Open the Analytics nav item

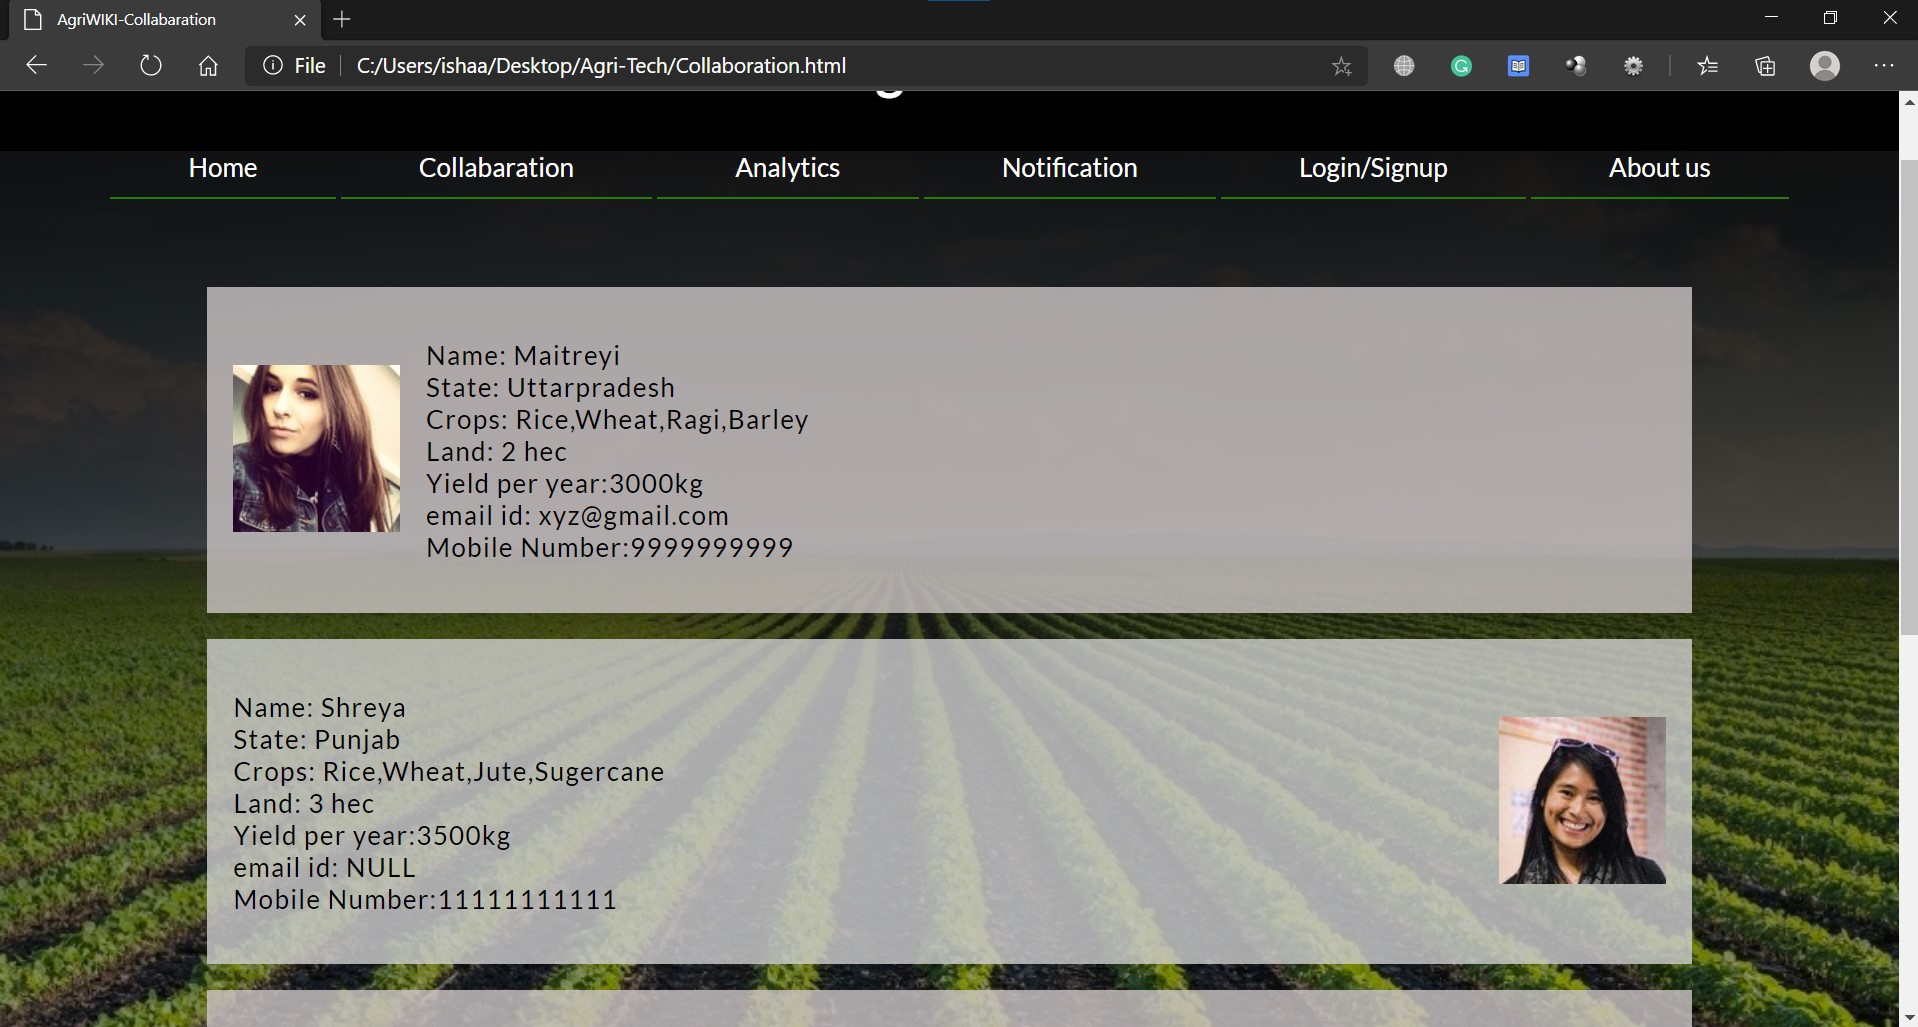tap(787, 168)
